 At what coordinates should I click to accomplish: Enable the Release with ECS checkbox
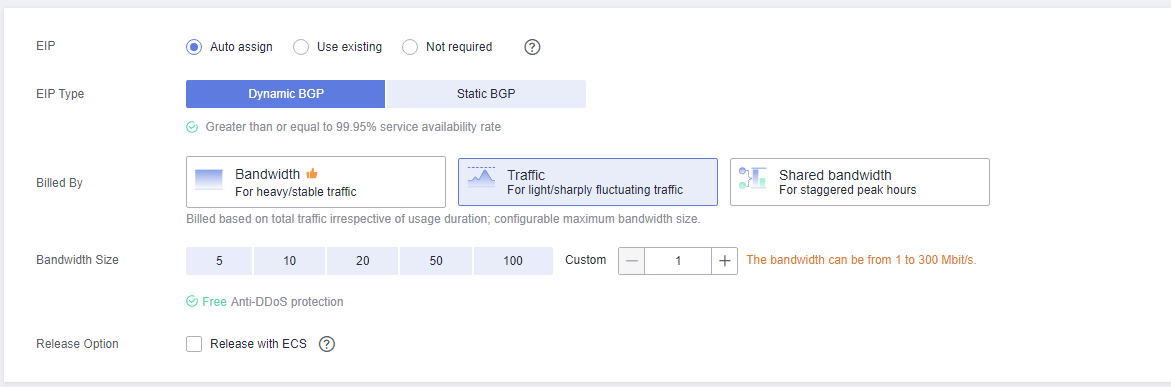pos(194,344)
